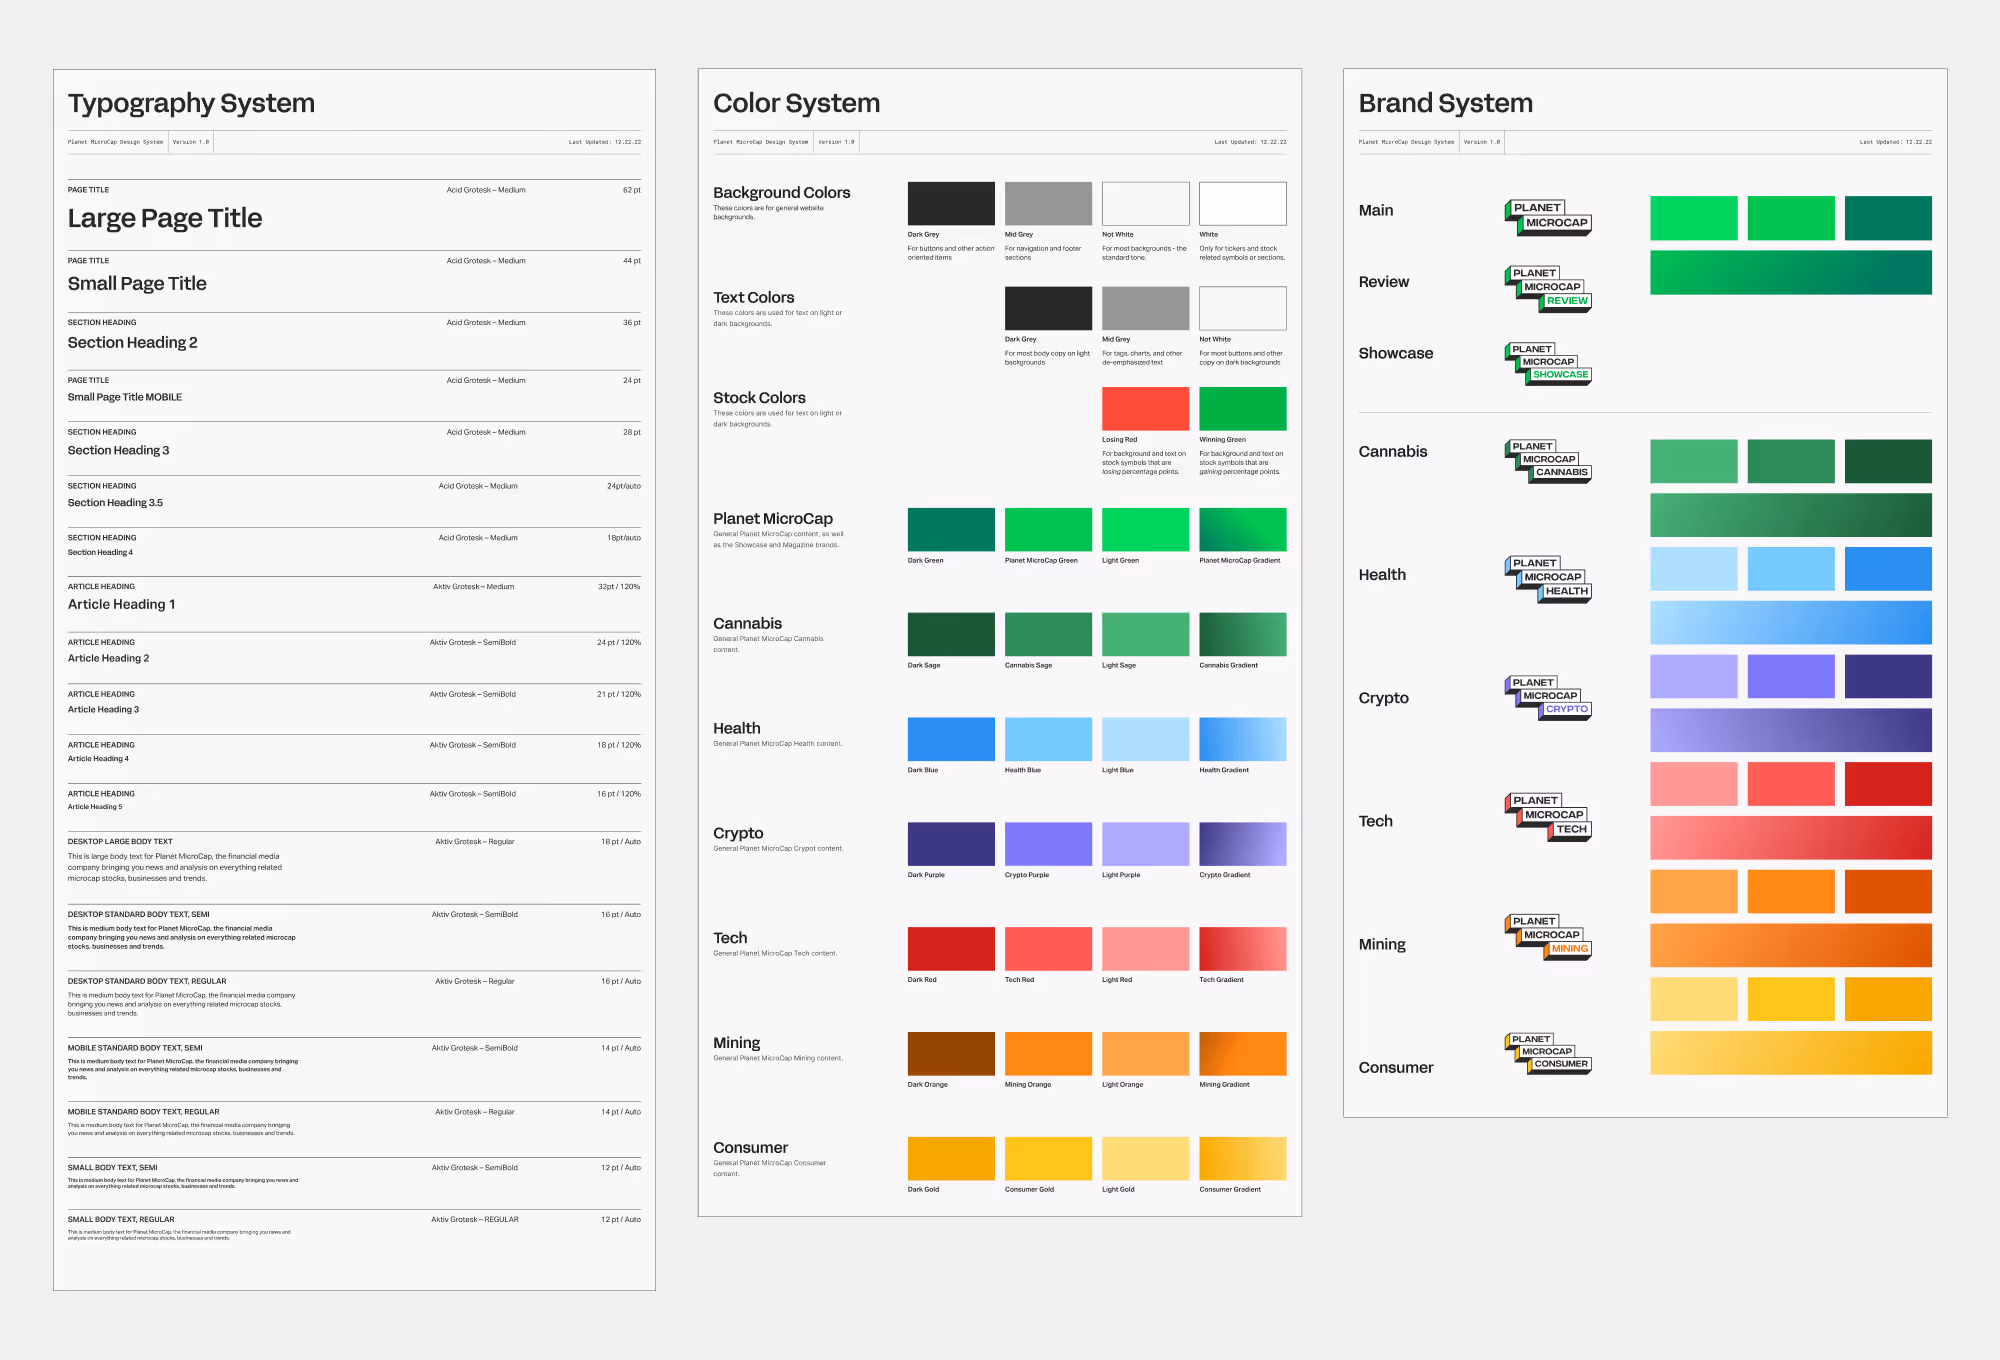Click the Crypto Purple swatch
Image resolution: width=2000 pixels, height=1360 pixels.
(x=1048, y=844)
